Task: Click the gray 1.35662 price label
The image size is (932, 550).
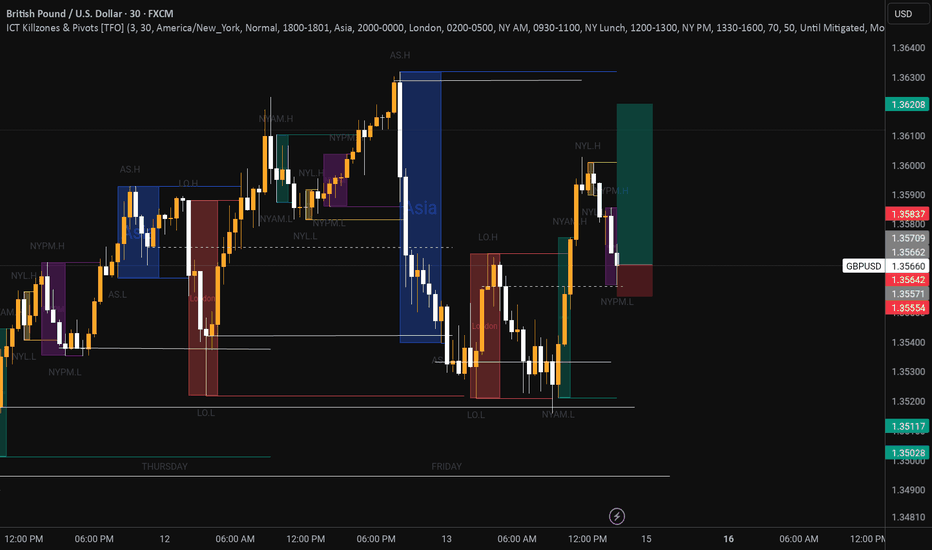Action: coord(908,252)
